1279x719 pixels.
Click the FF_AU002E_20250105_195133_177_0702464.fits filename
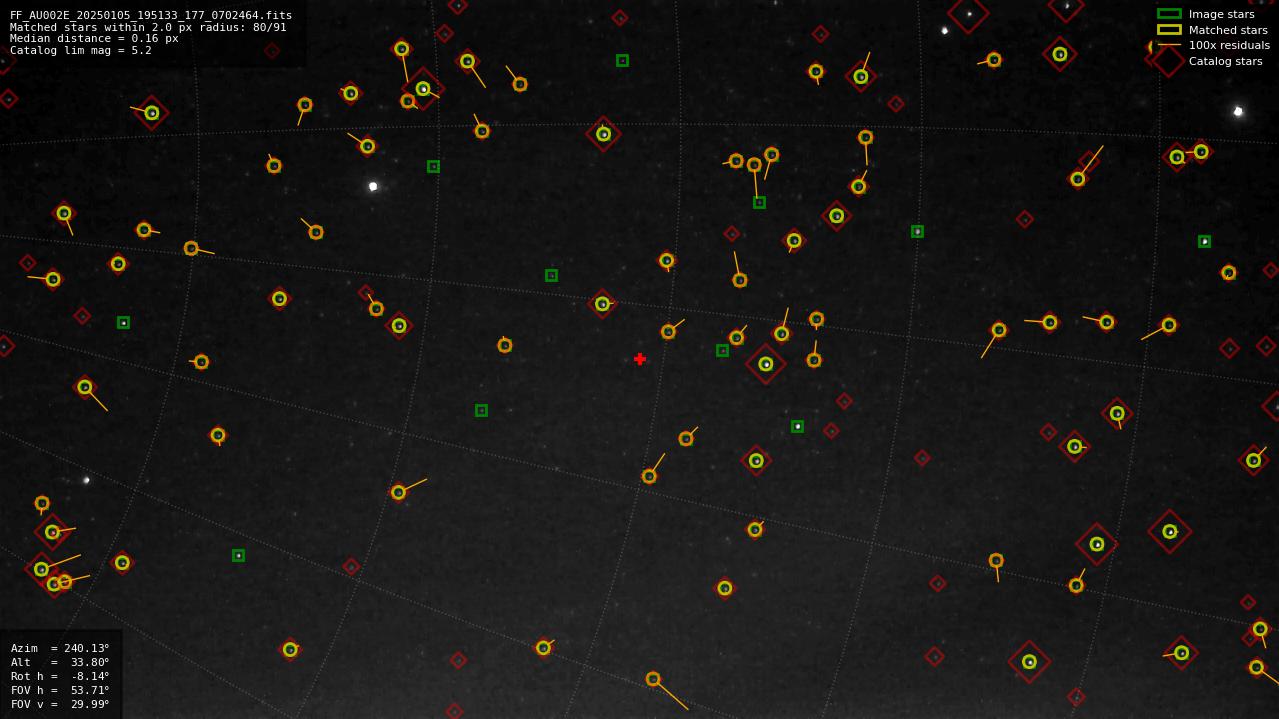pos(151,15)
